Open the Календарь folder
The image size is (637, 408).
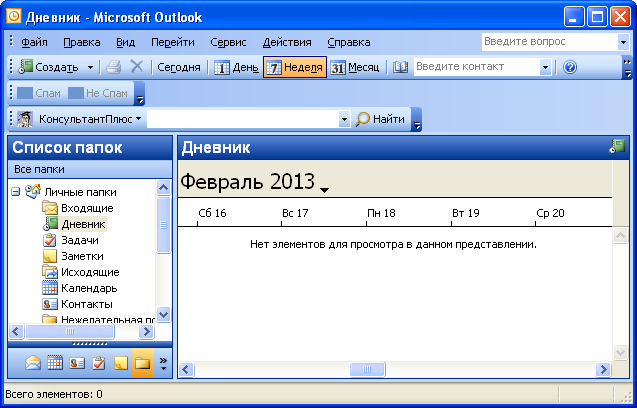[89, 288]
